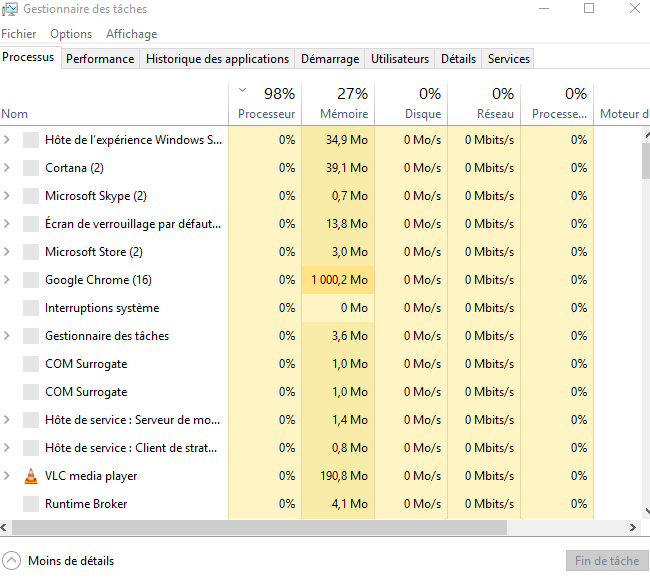Click the Runtime Broker process icon placeholder
The image size is (650, 582).
31,504
